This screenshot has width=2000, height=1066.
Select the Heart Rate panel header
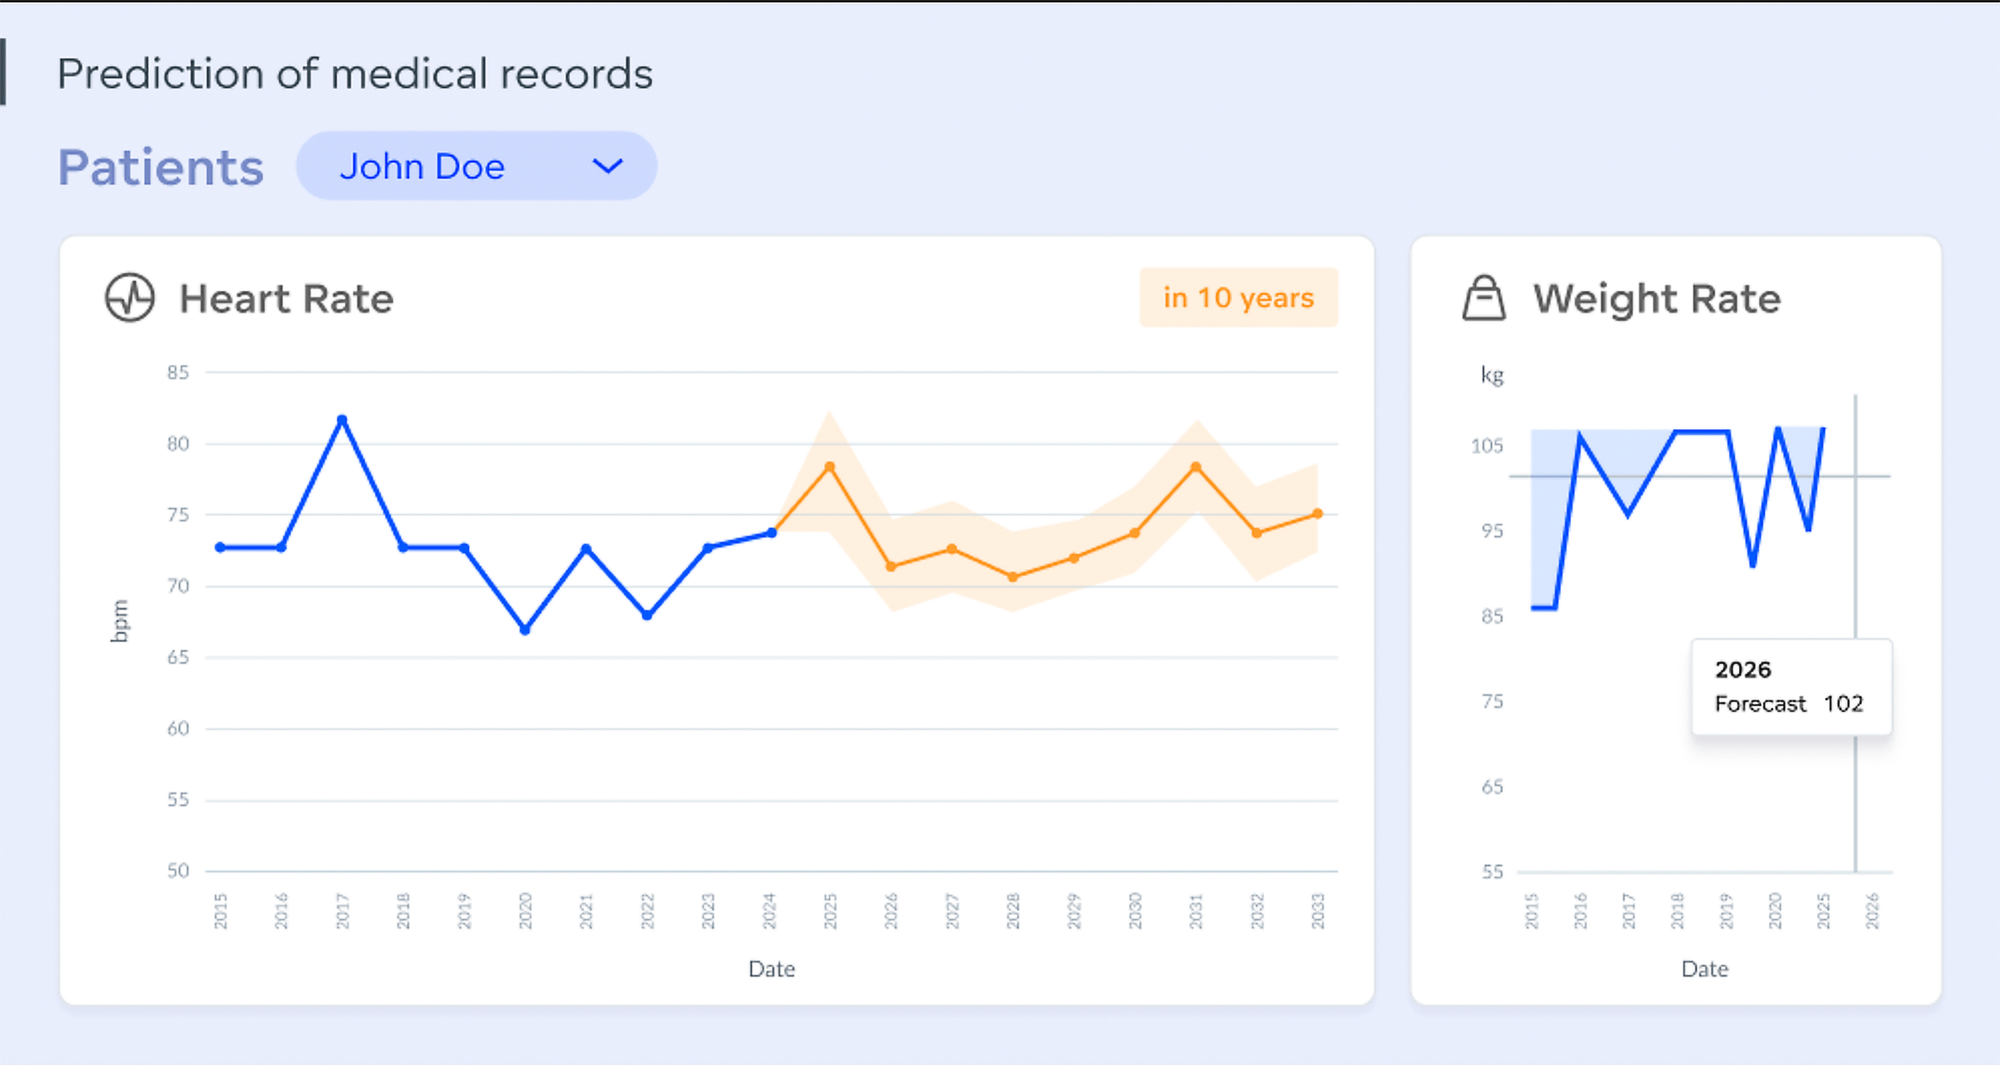coord(286,298)
